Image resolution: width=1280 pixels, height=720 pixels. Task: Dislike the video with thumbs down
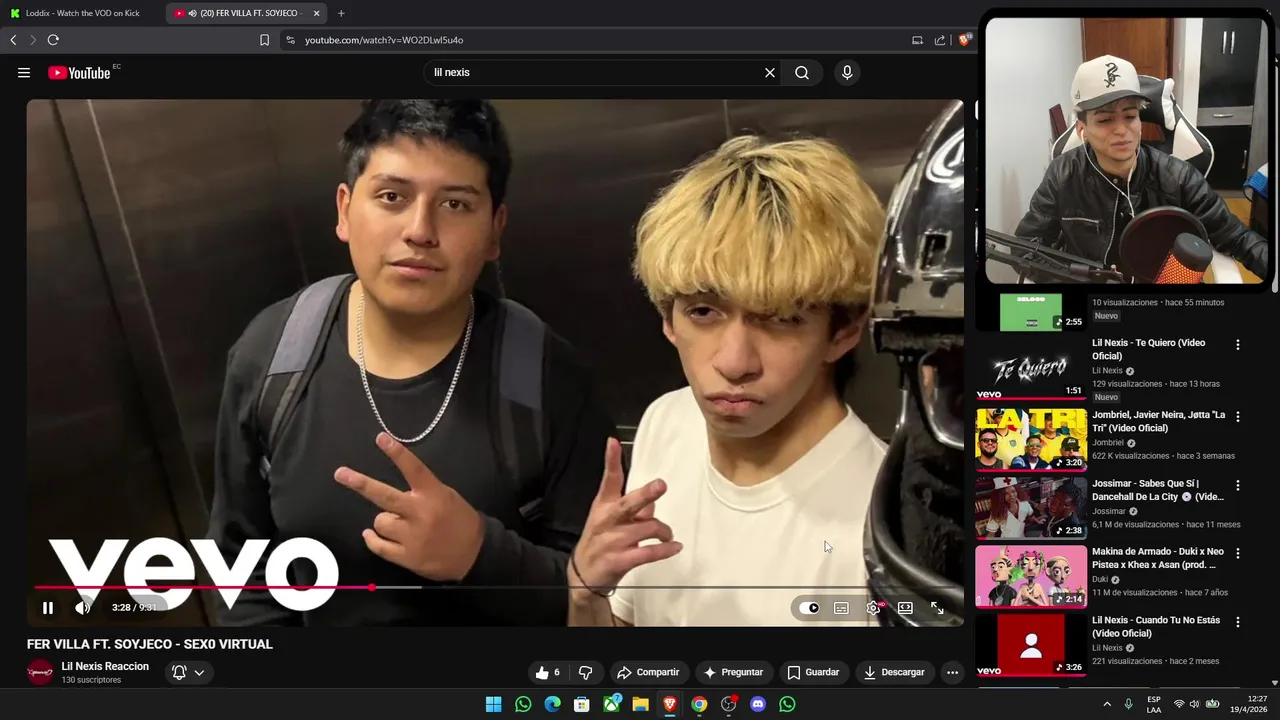click(x=586, y=673)
